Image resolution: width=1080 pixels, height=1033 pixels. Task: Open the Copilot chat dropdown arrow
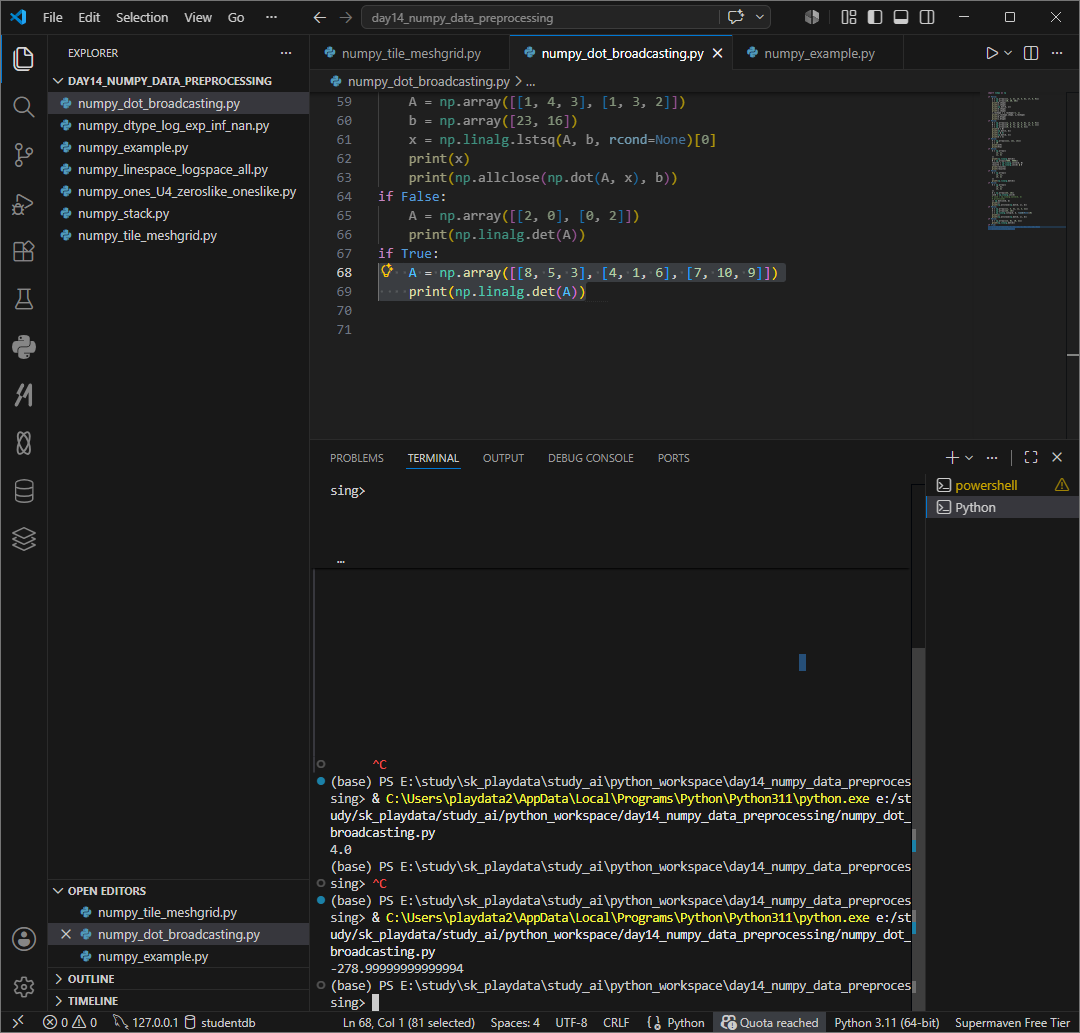click(x=760, y=17)
